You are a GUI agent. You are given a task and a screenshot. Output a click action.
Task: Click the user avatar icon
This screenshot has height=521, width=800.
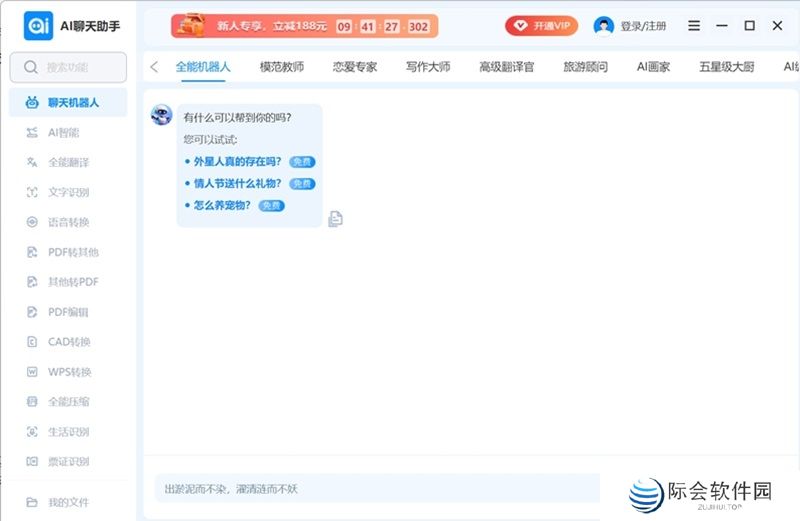click(x=604, y=26)
